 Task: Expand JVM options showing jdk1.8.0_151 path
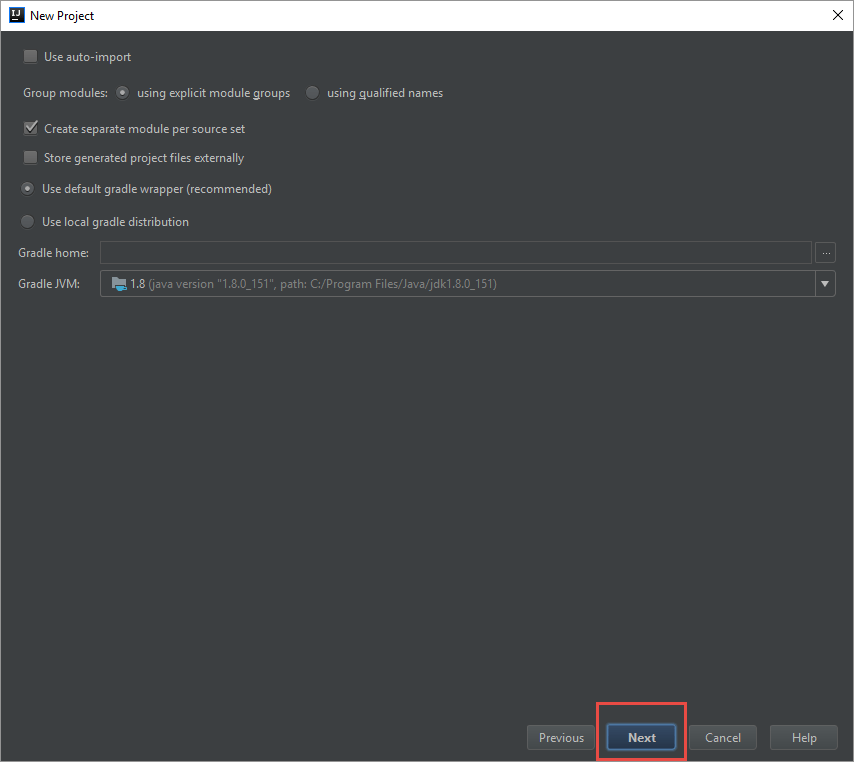pos(825,283)
